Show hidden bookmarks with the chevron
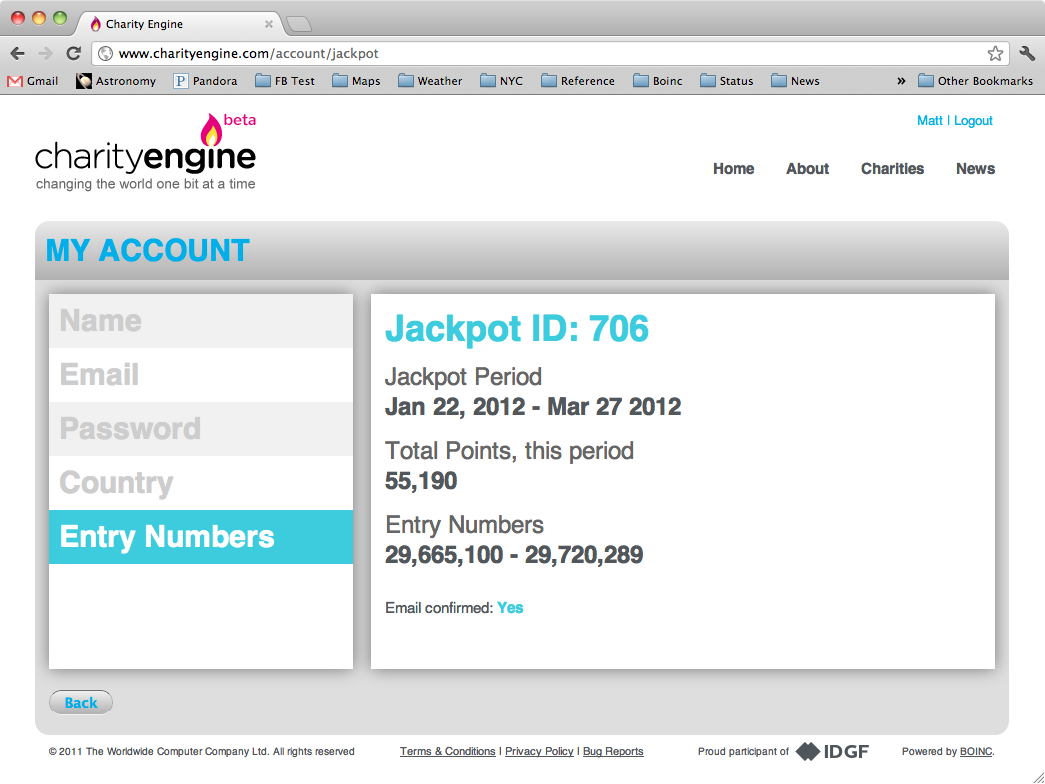This screenshot has width=1045, height=784. tap(901, 81)
